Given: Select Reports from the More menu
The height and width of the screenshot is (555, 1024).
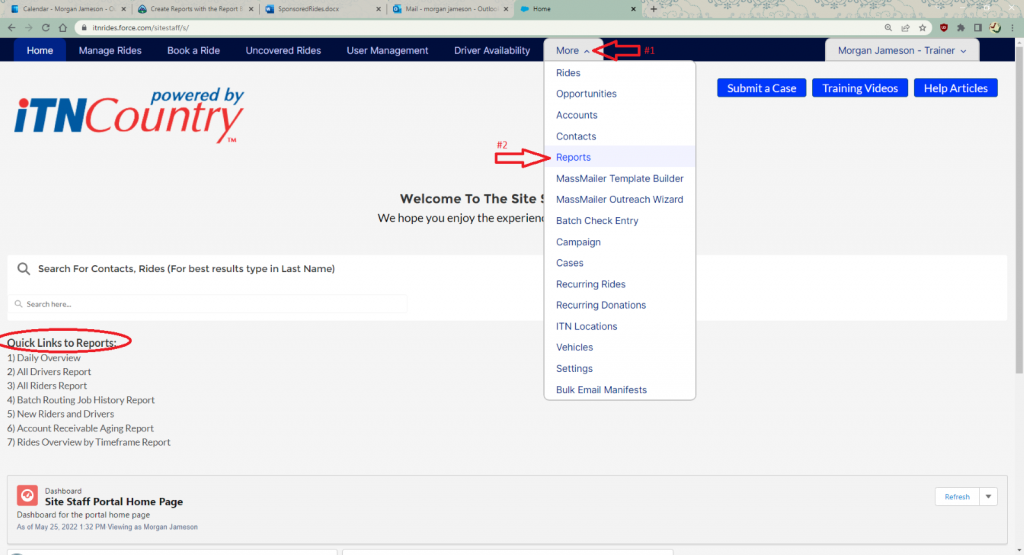Looking at the screenshot, I should 573,157.
